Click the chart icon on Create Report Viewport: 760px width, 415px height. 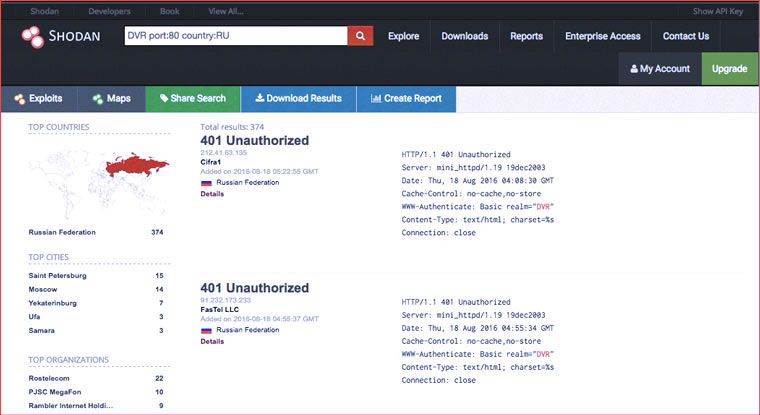point(376,98)
